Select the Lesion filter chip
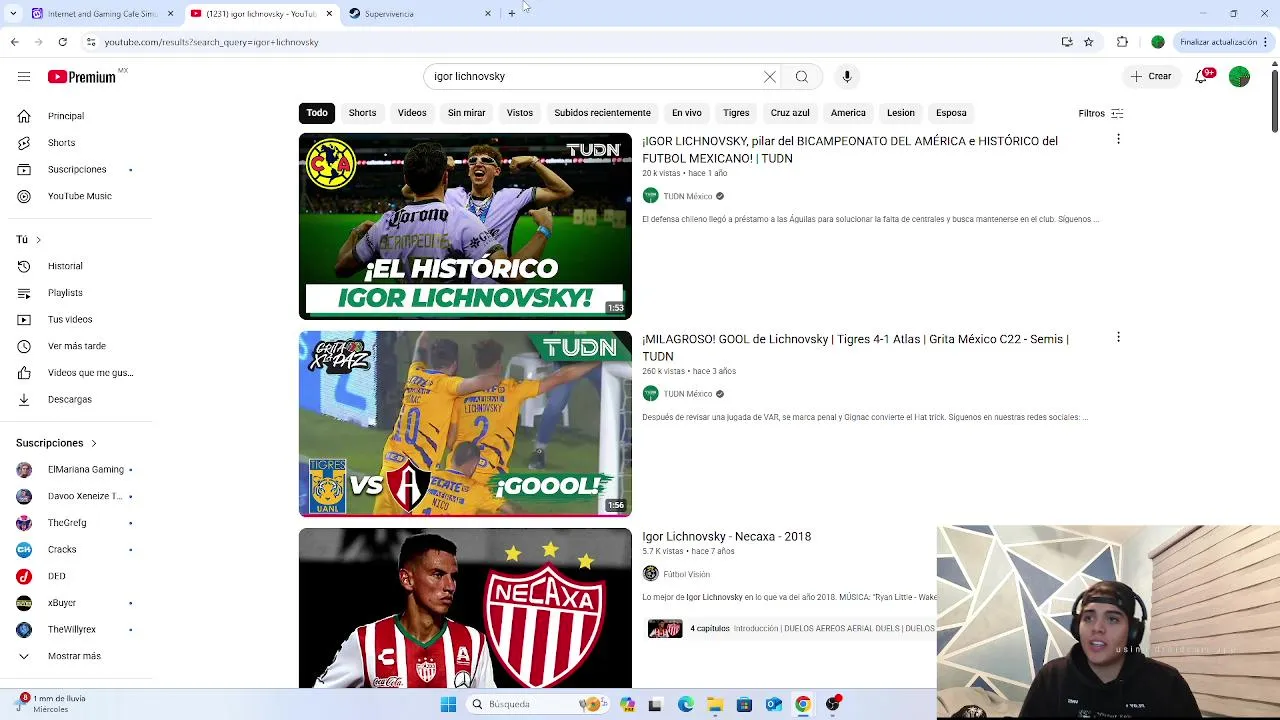1280x720 pixels. tap(901, 113)
